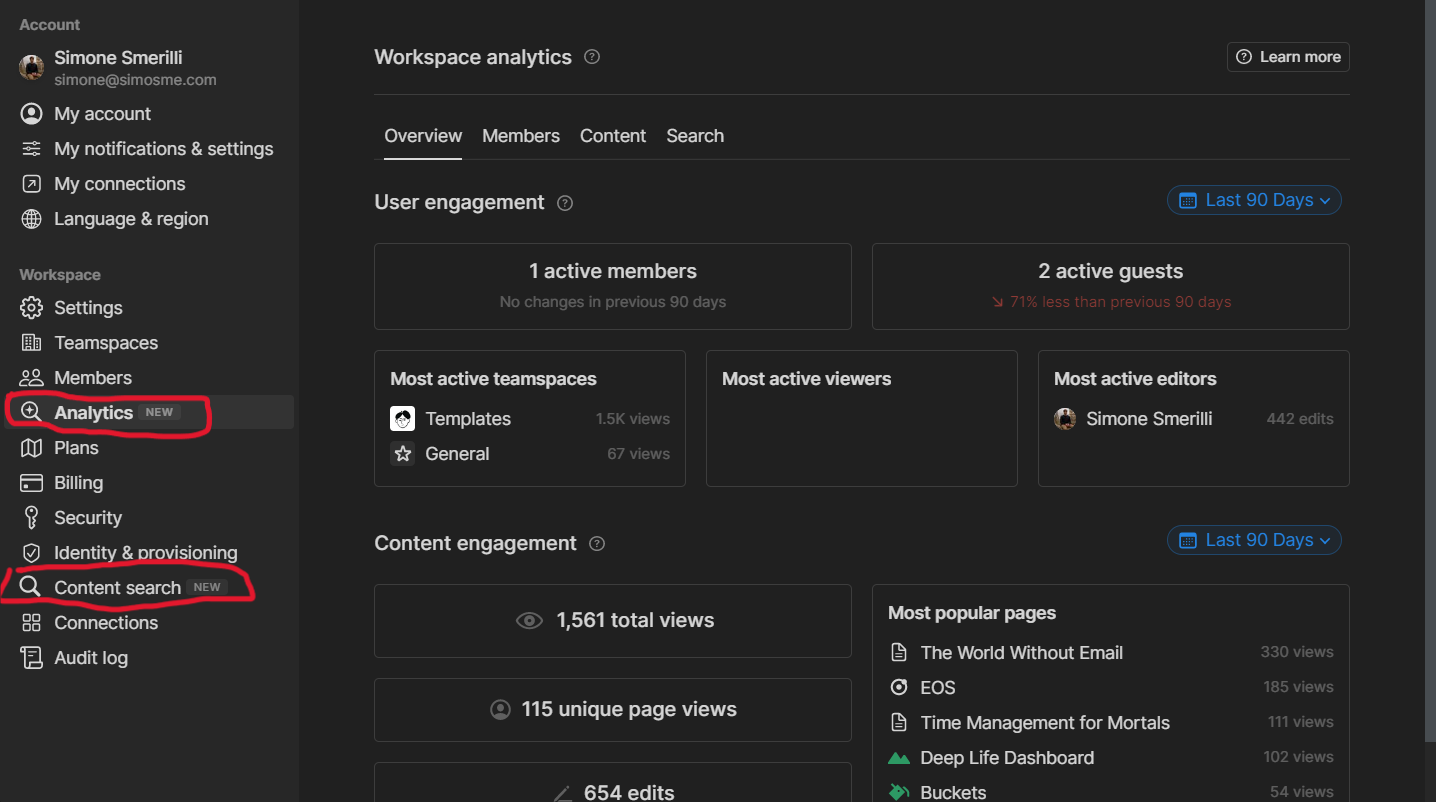Open The World Without Email page link
This screenshot has width=1436, height=802.
pos(1021,652)
